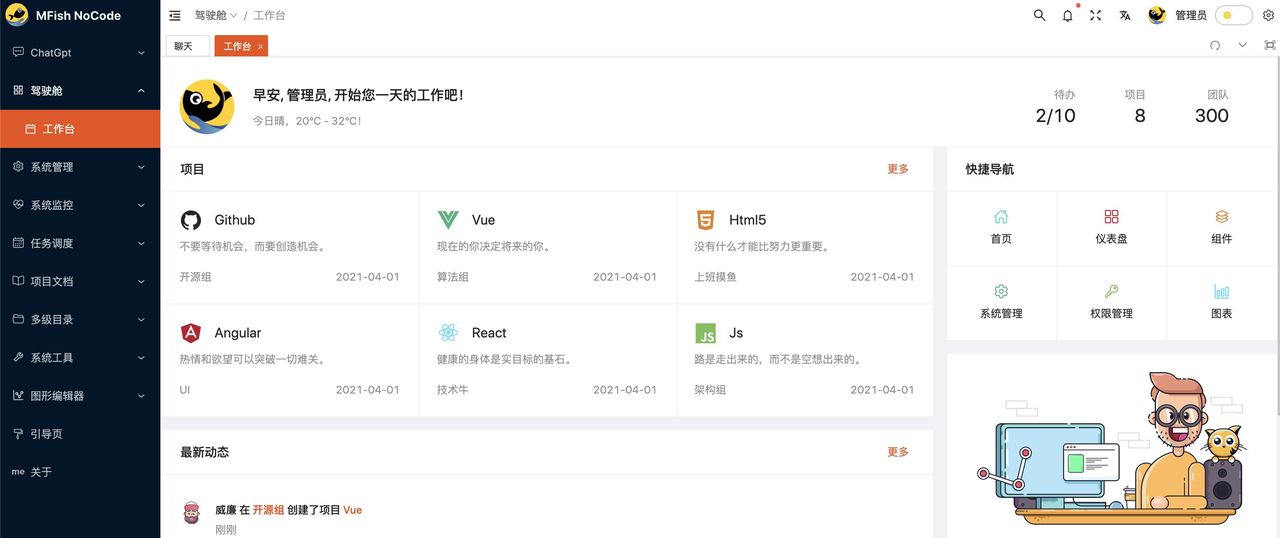This screenshot has height=538, width=1280.
Task: Toggle the dark/light theme switch
Action: (x=1233, y=15)
